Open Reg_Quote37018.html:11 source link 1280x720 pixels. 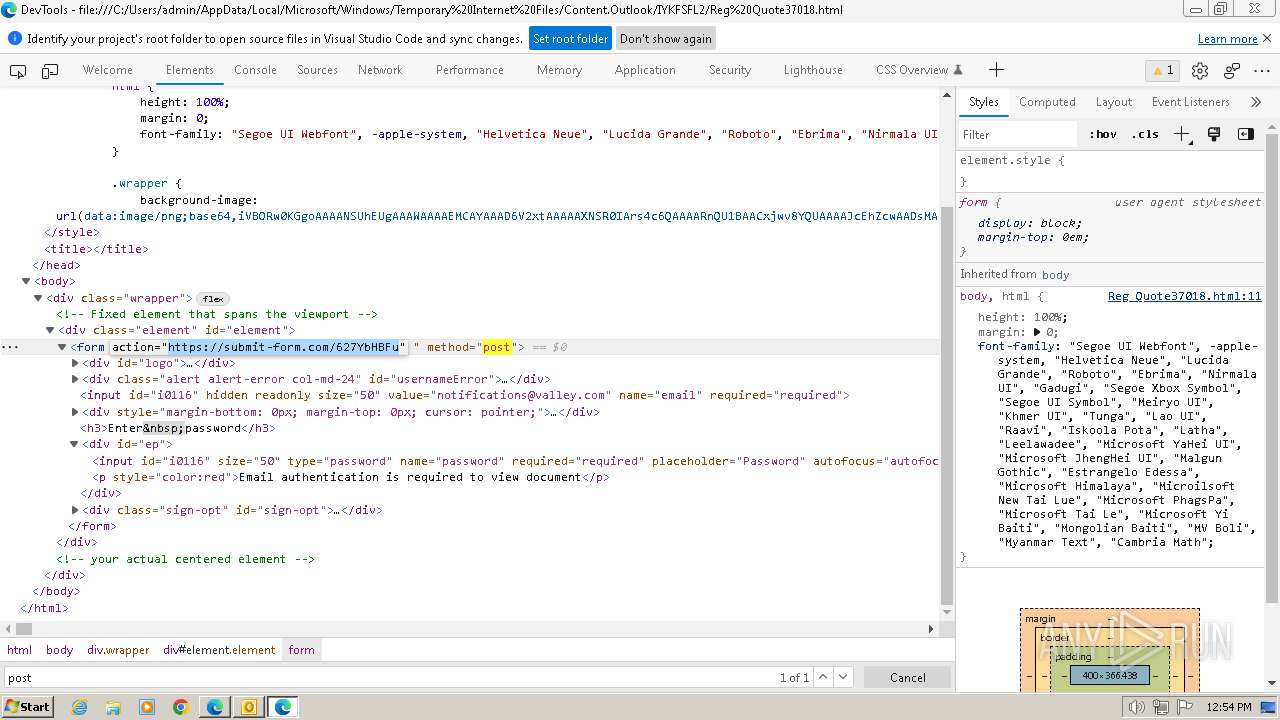1184,297
